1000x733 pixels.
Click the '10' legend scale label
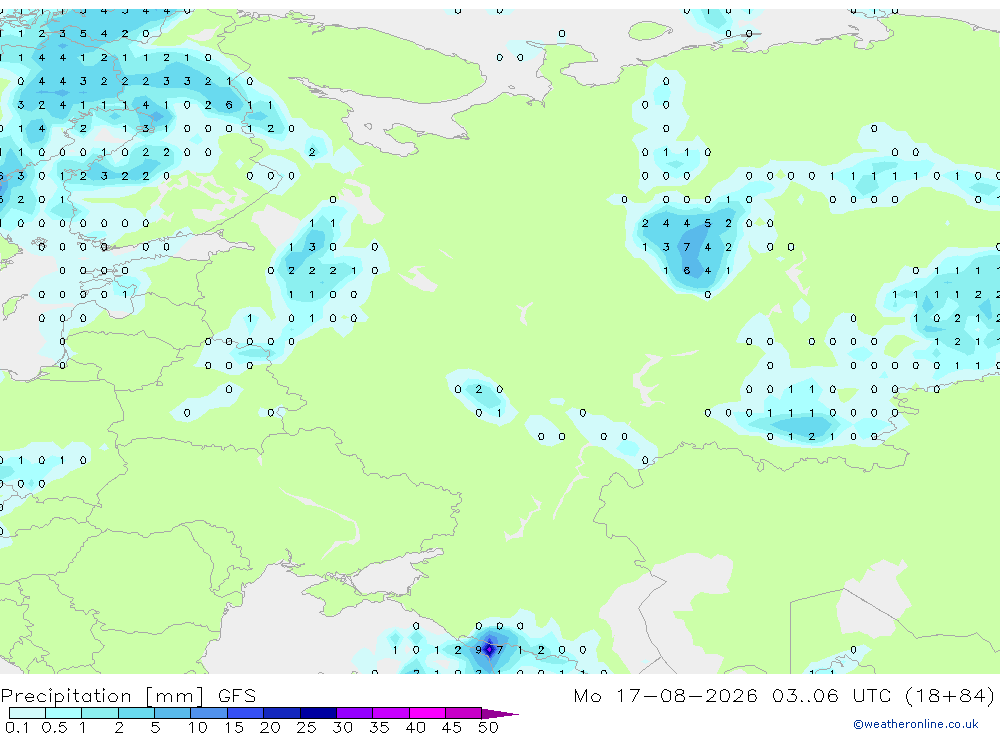(x=197, y=727)
